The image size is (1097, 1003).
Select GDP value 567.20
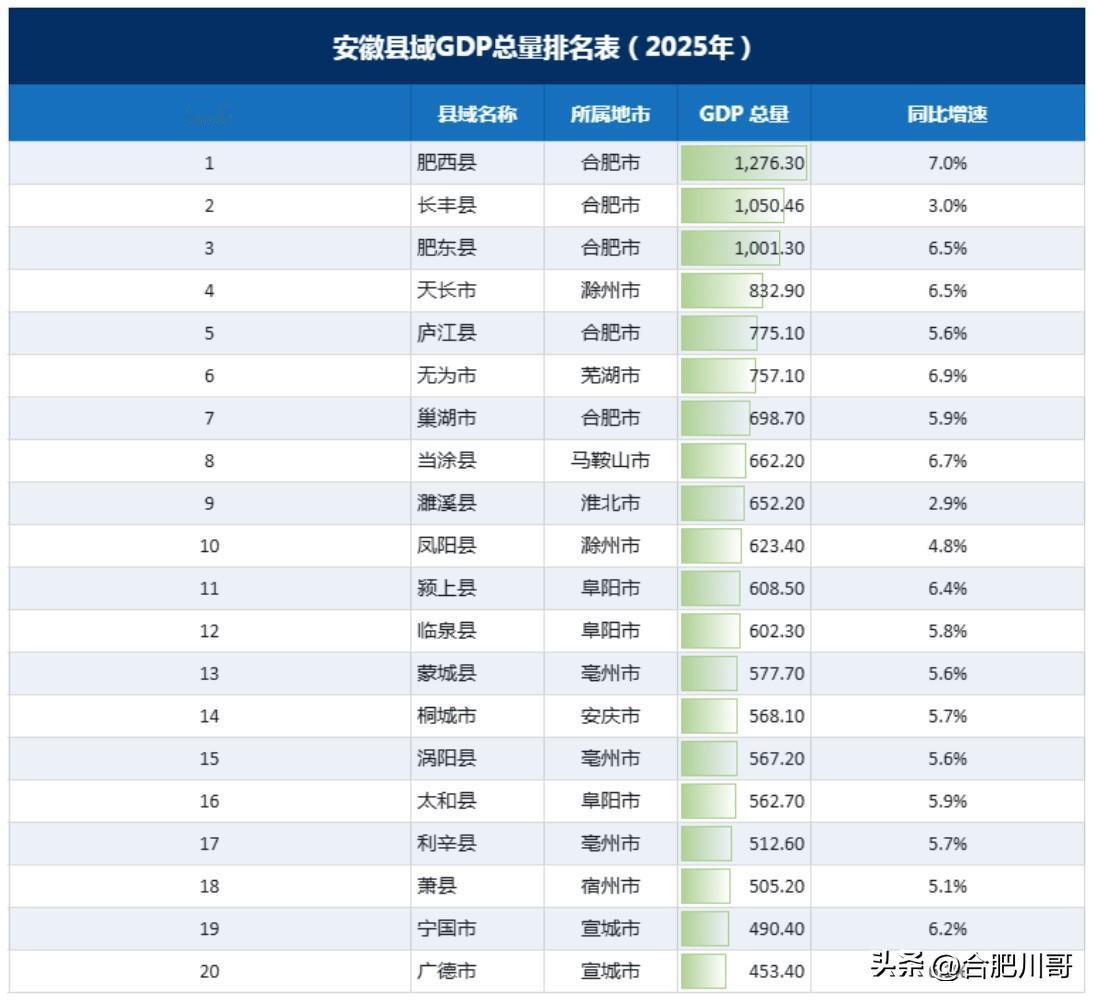(777, 758)
